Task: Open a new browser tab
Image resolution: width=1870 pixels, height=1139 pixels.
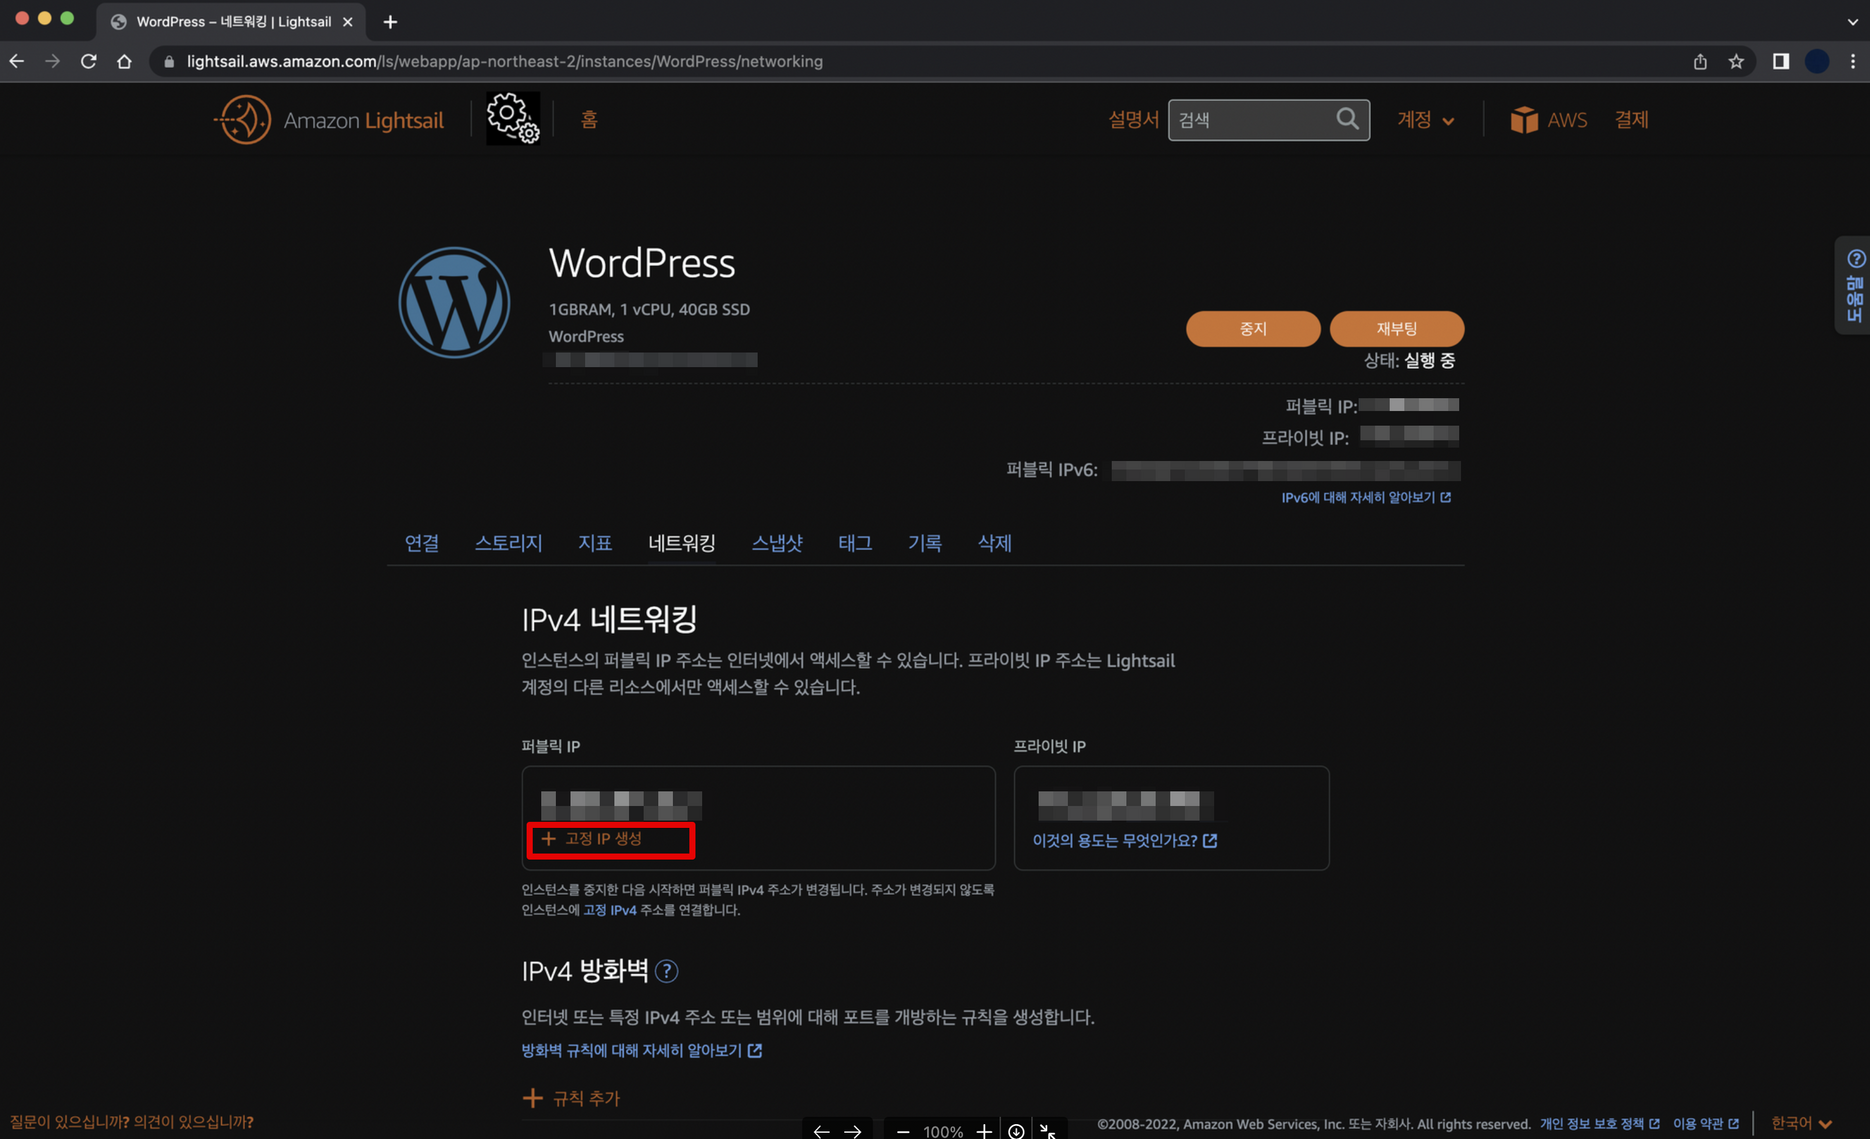Action: pos(390,21)
